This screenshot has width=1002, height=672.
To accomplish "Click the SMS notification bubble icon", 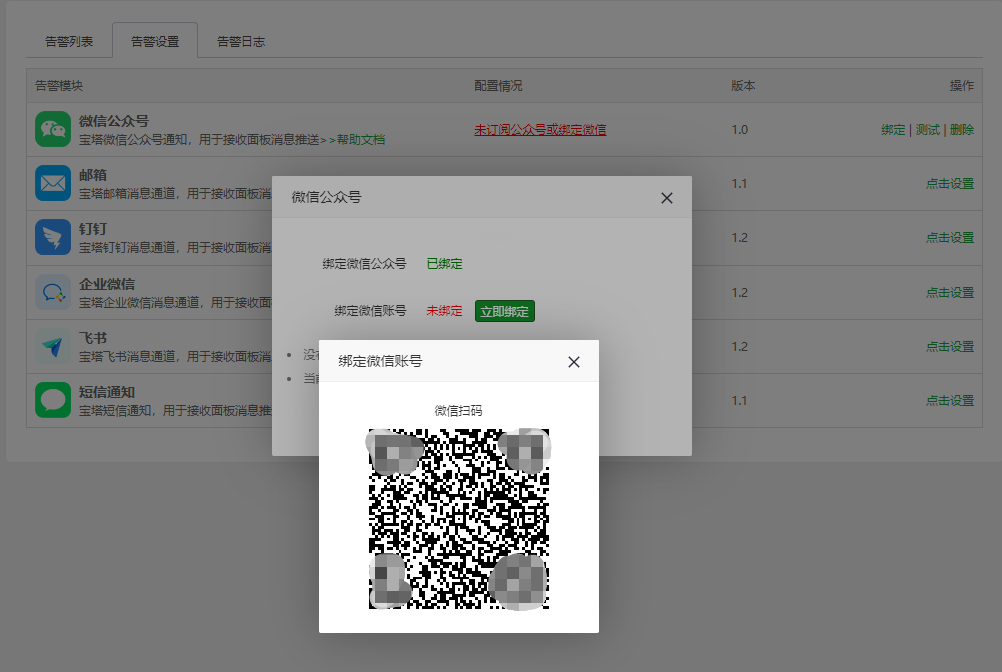I will (x=53, y=400).
